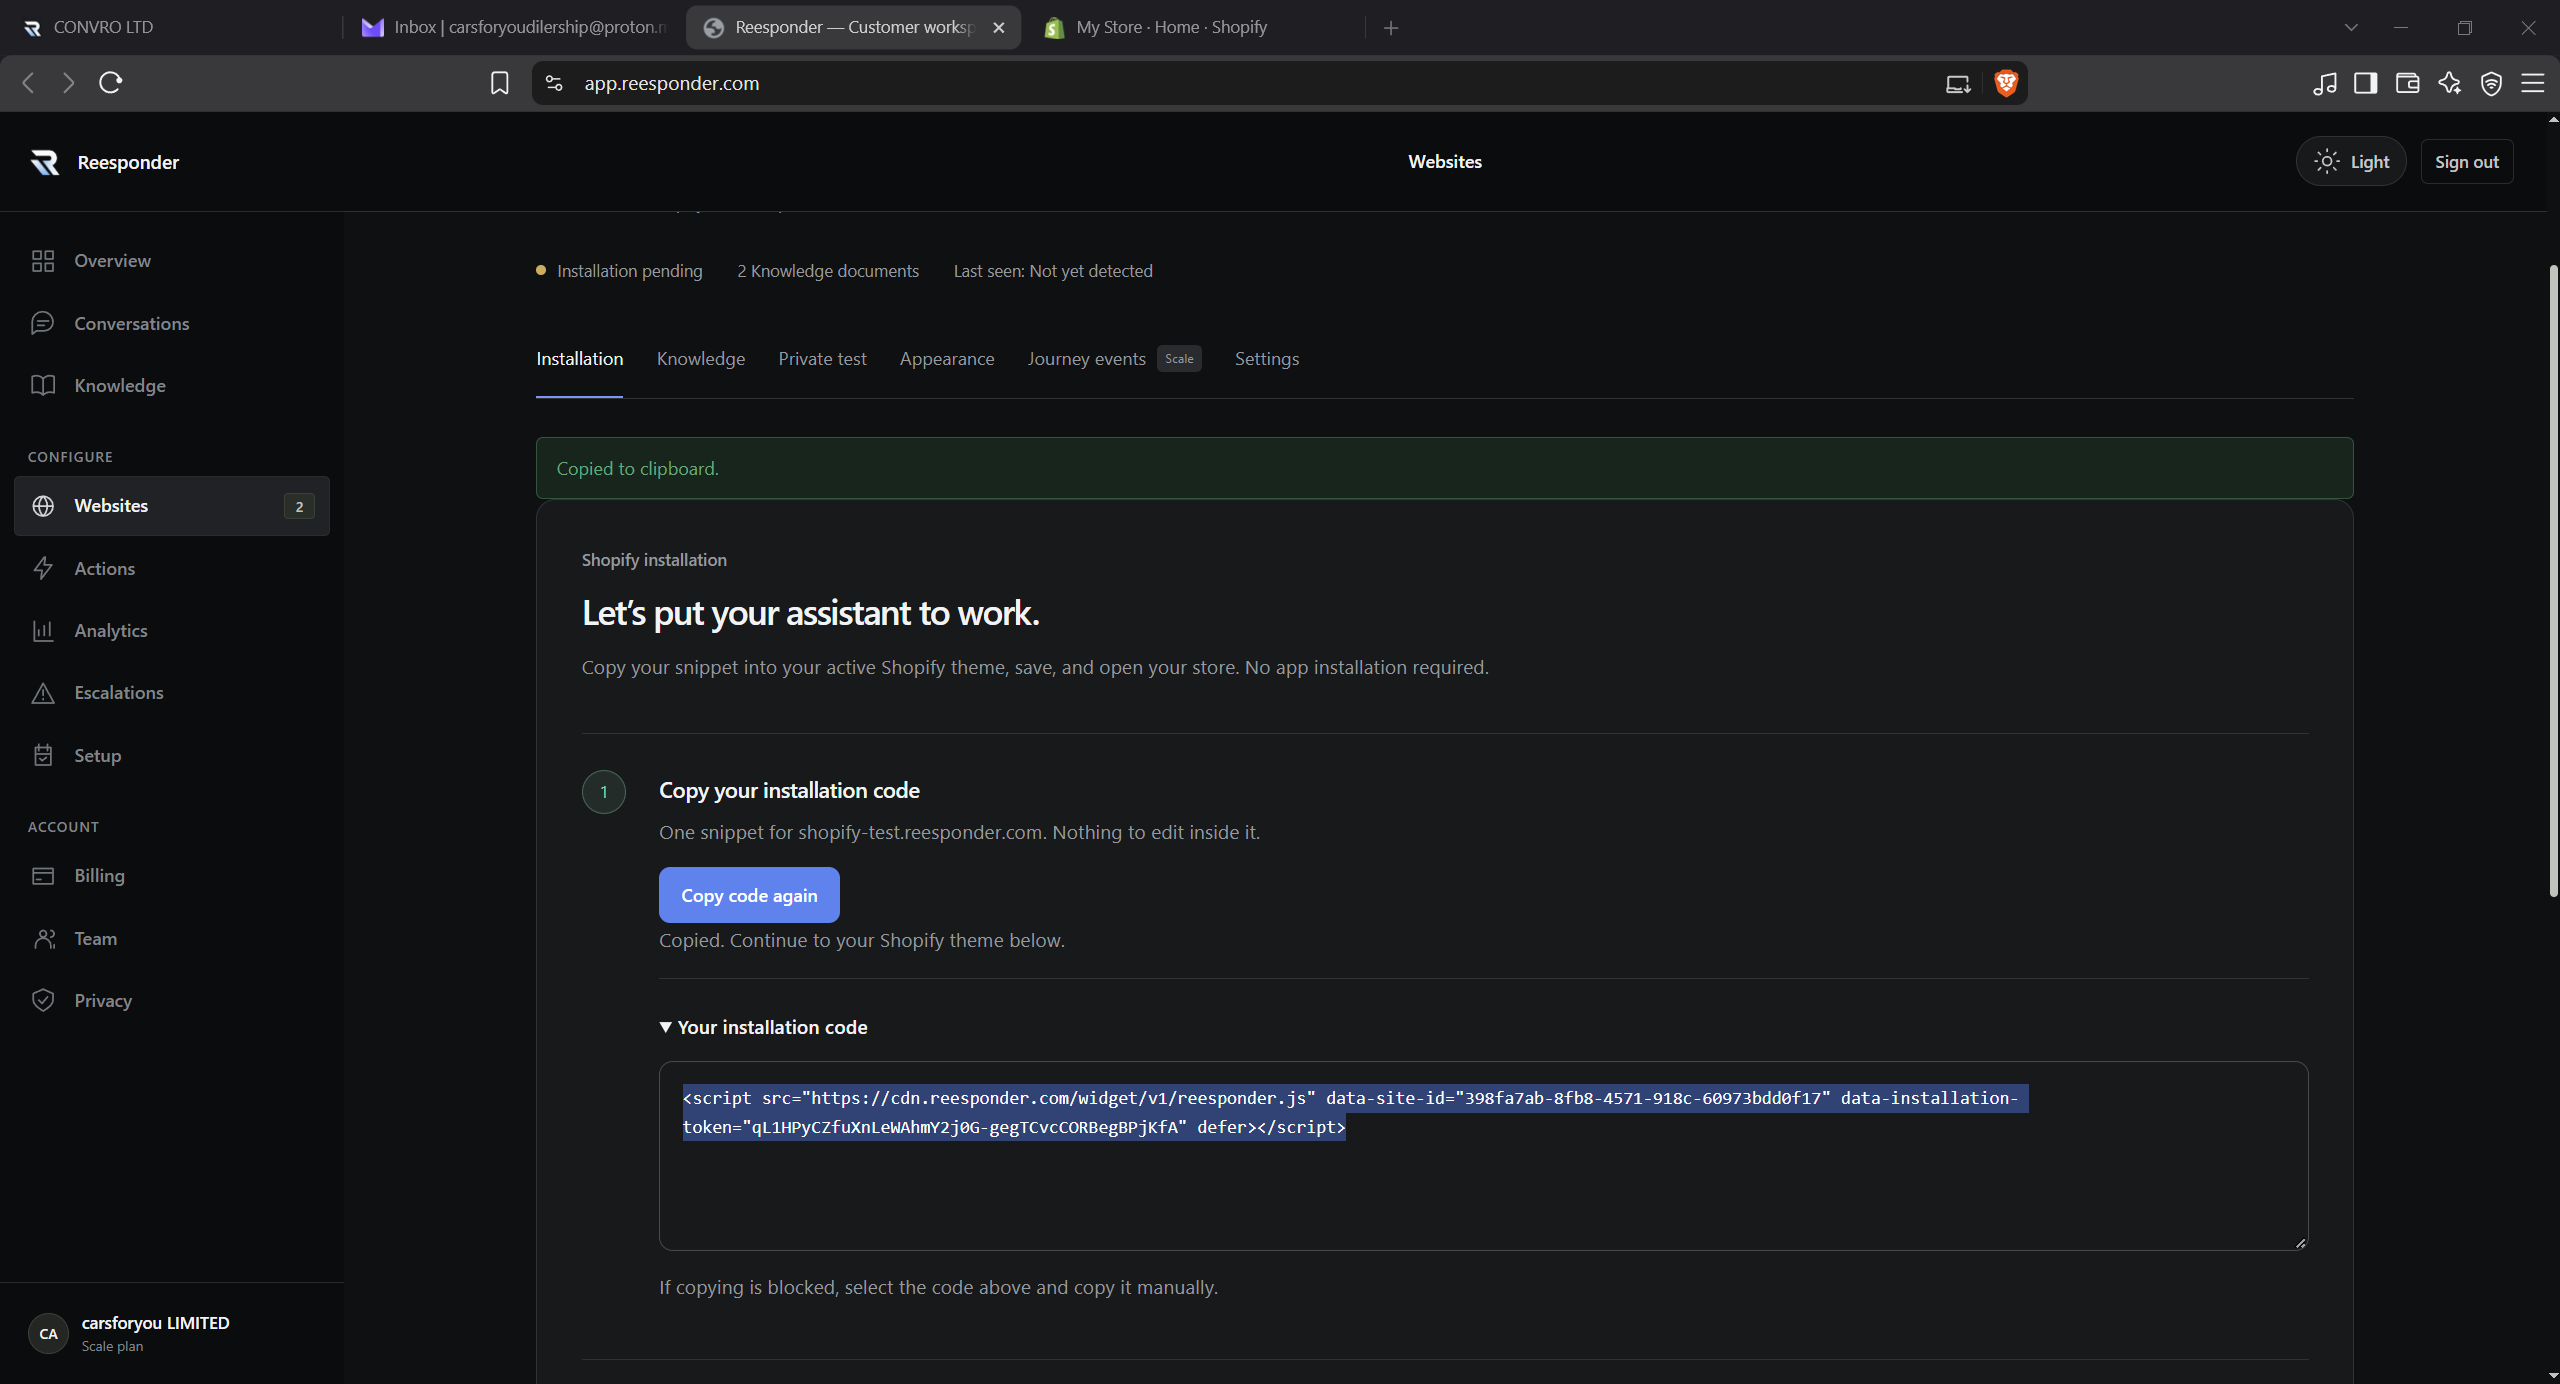Screen dimensions: 2560x1384
Task: Switch to the Journey events tab
Action: click(x=1086, y=359)
